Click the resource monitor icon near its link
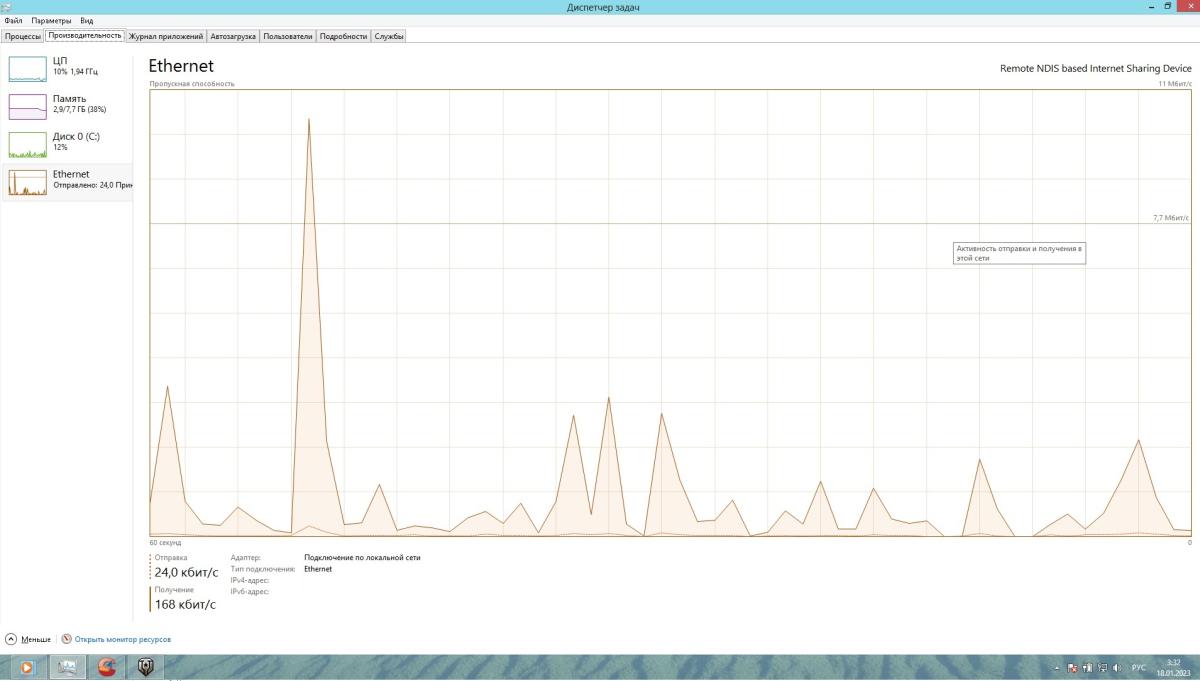 (x=67, y=639)
